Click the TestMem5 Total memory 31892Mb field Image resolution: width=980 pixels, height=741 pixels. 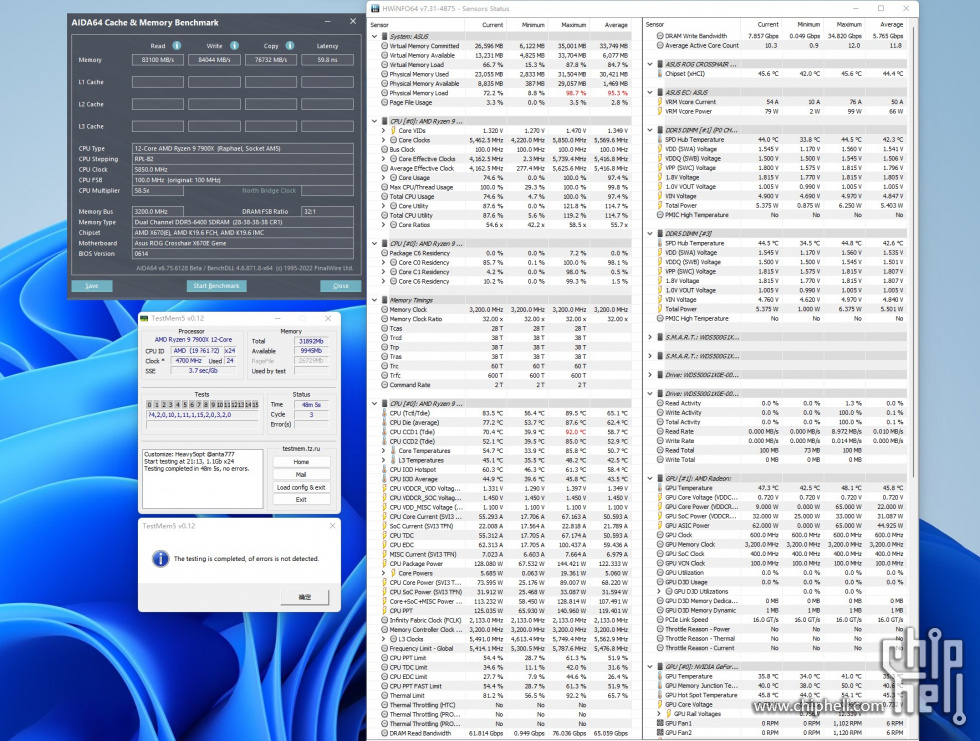tap(311, 341)
